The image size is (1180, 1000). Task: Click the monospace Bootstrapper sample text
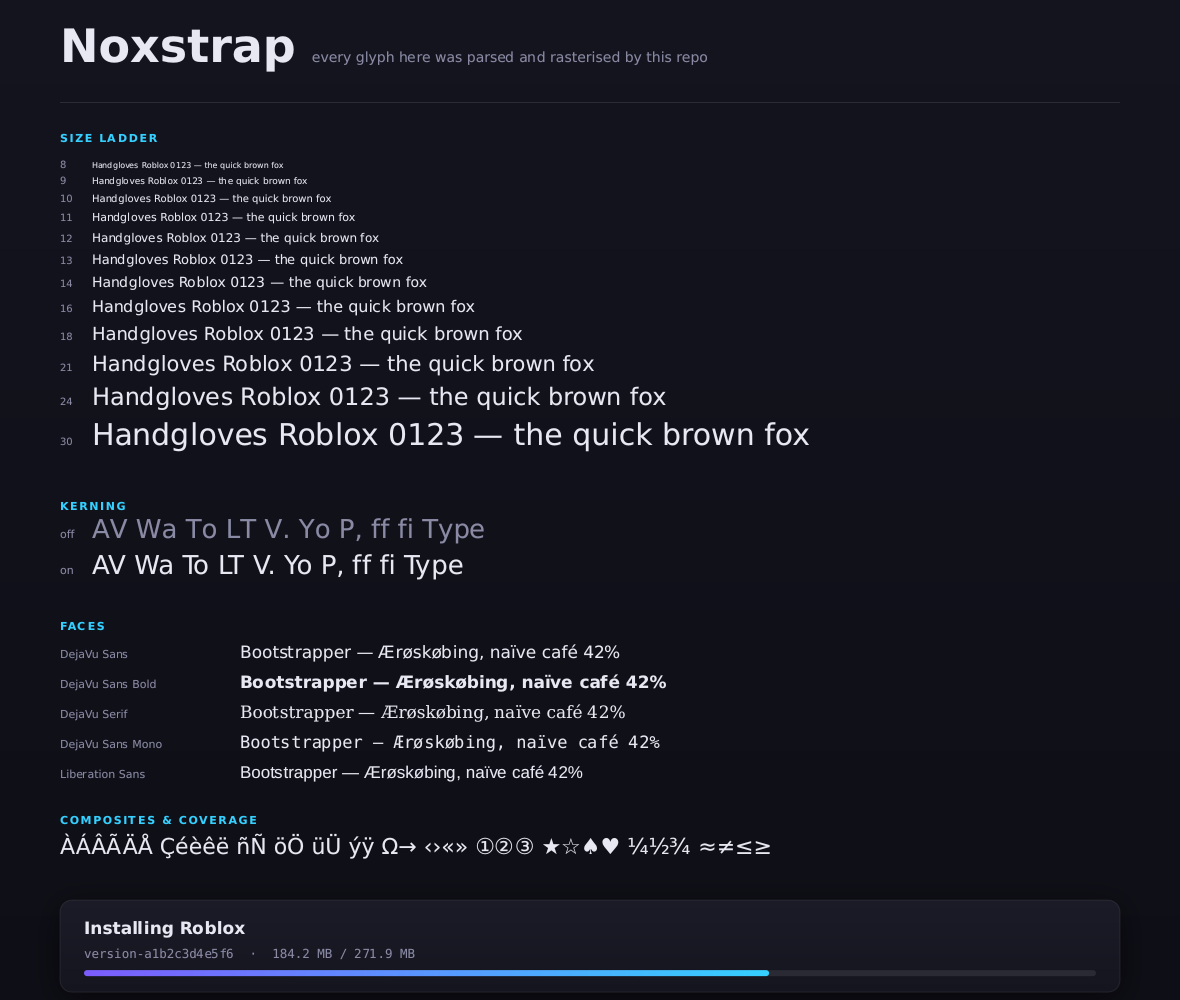pos(450,743)
